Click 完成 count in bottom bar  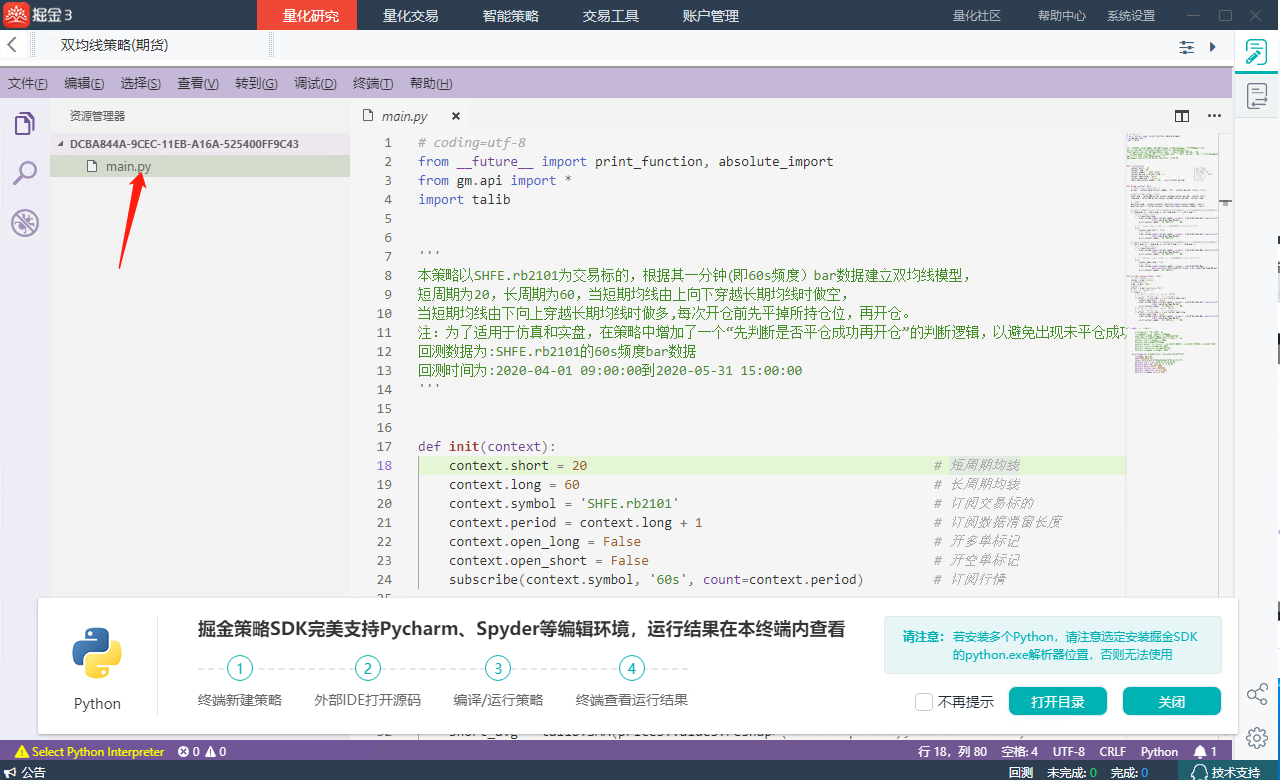[x=1129, y=772]
